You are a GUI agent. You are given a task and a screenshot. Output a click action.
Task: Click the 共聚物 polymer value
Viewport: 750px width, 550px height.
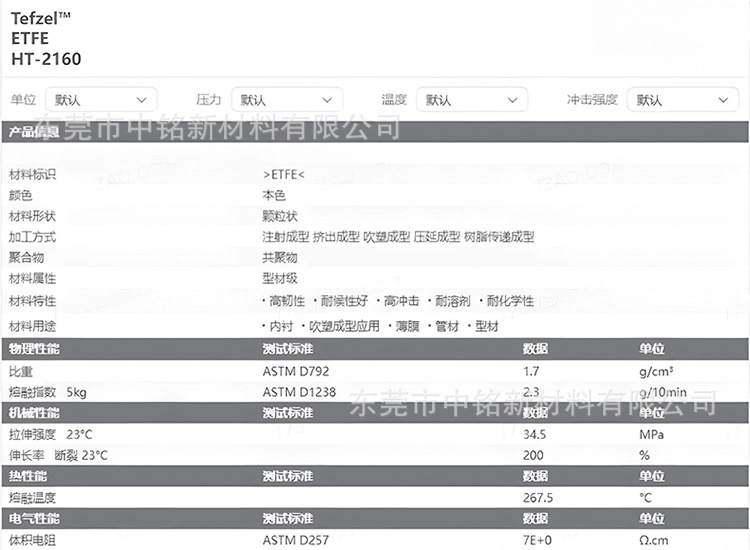[280, 258]
